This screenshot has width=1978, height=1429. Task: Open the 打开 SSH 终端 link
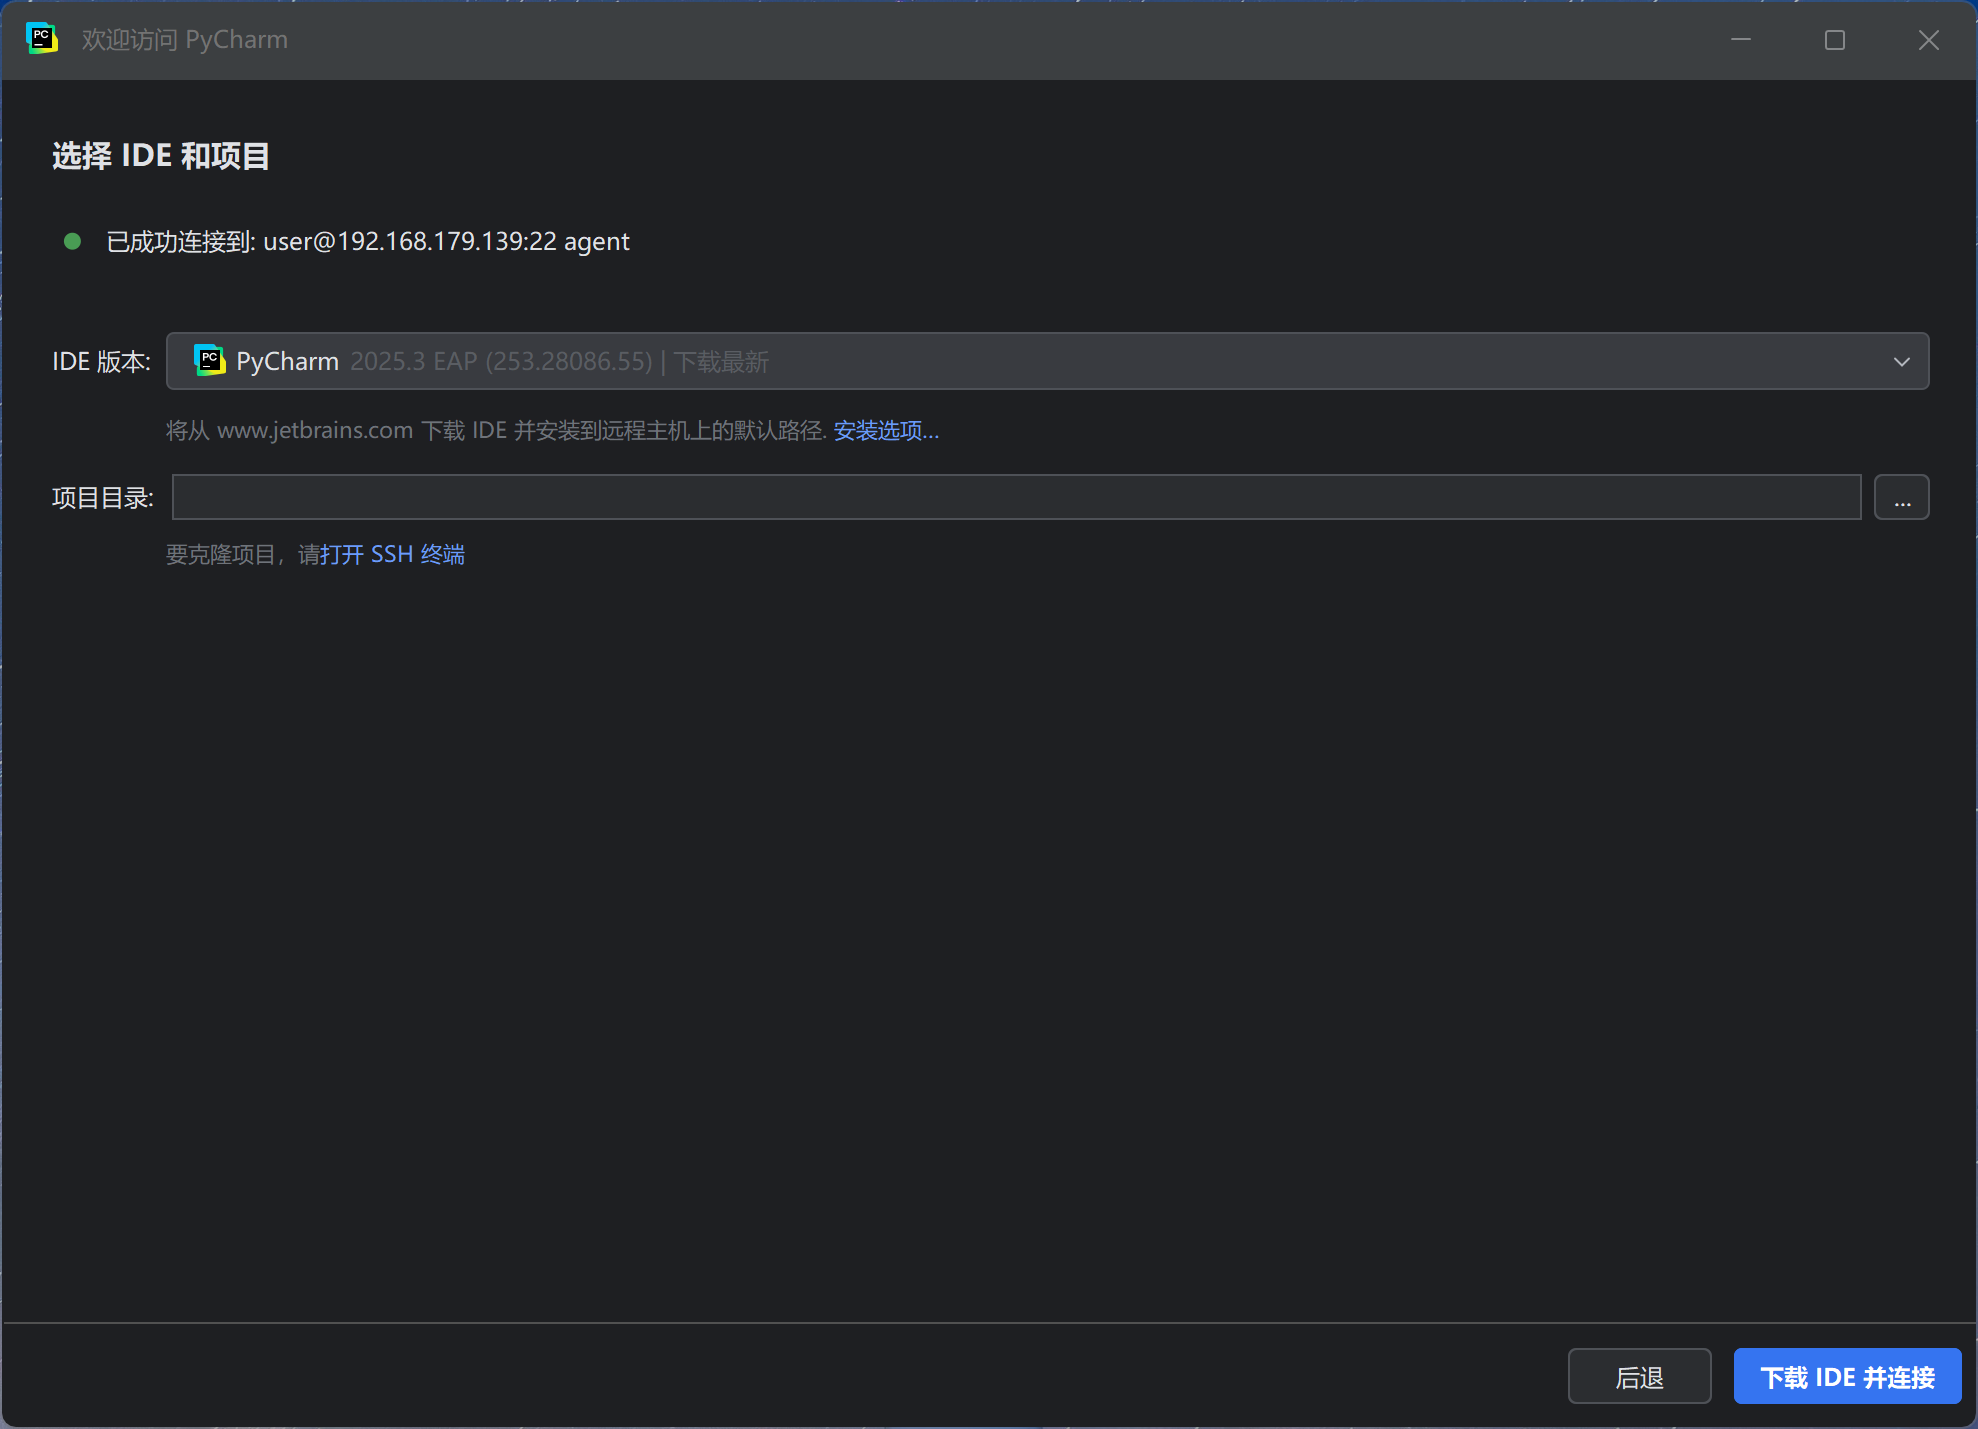[x=392, y=555]
